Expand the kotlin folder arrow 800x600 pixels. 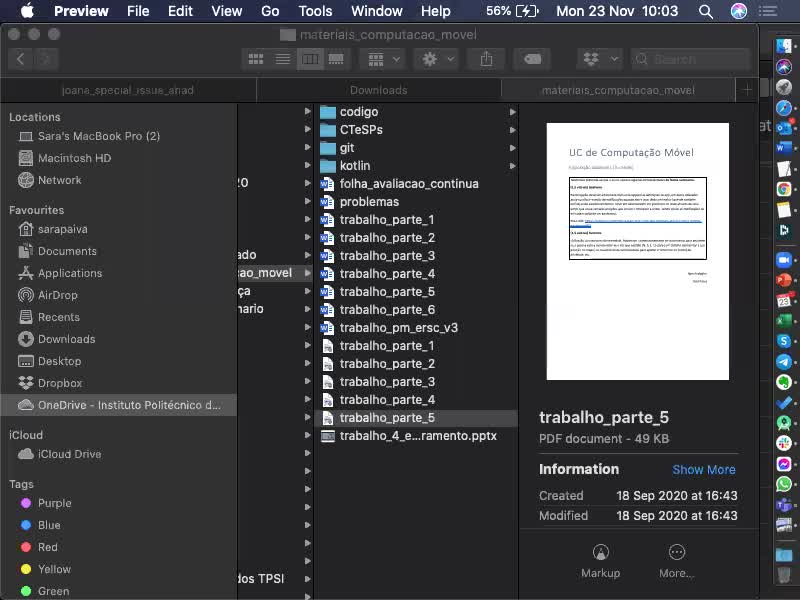512,166
